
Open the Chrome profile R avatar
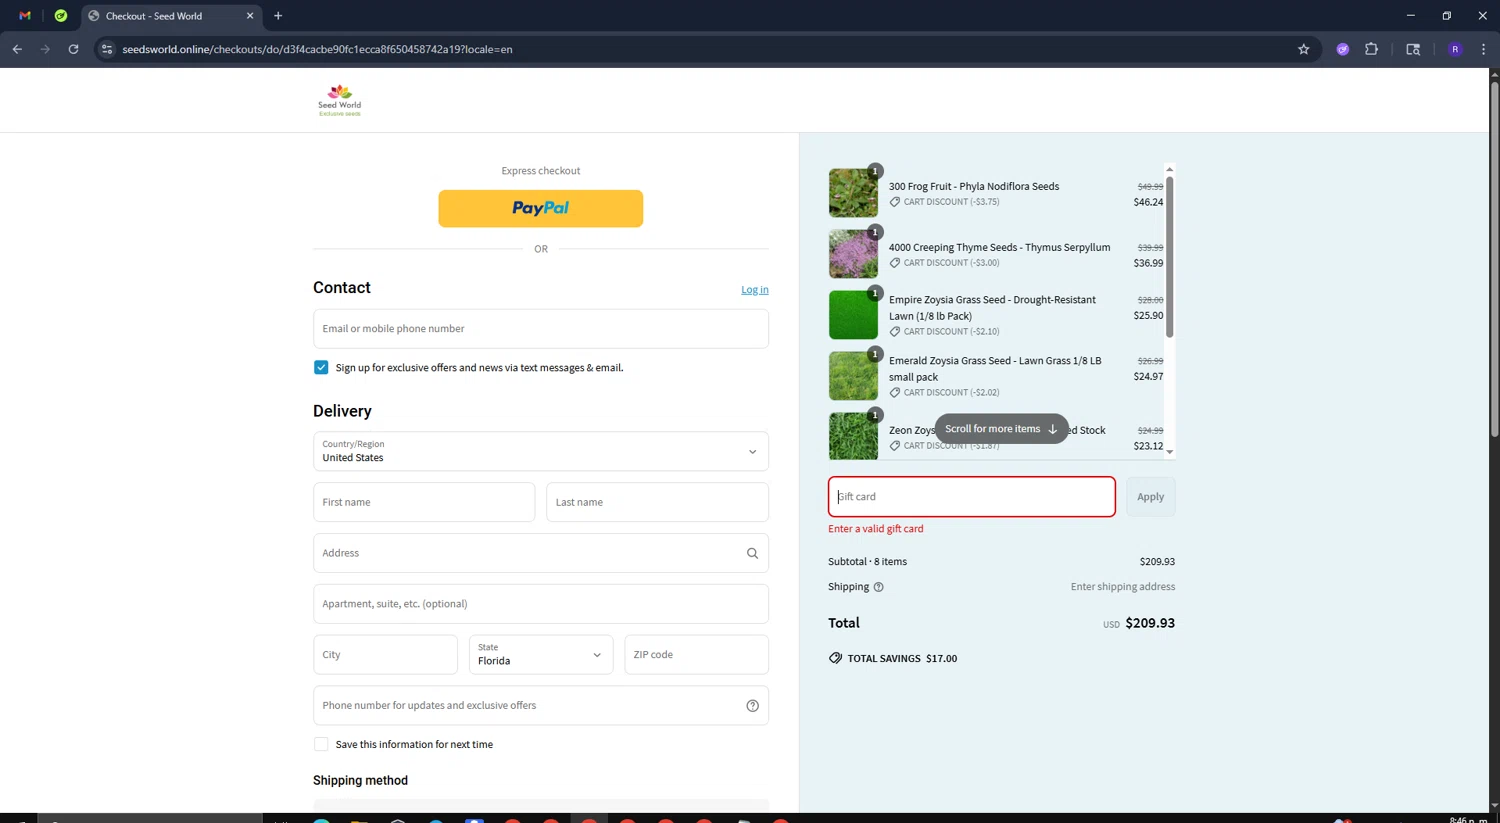[x=1455, y=49]
